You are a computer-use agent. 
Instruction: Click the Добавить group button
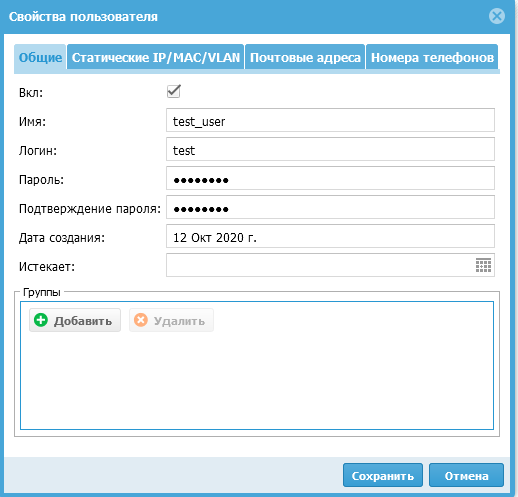coord(75,320)
